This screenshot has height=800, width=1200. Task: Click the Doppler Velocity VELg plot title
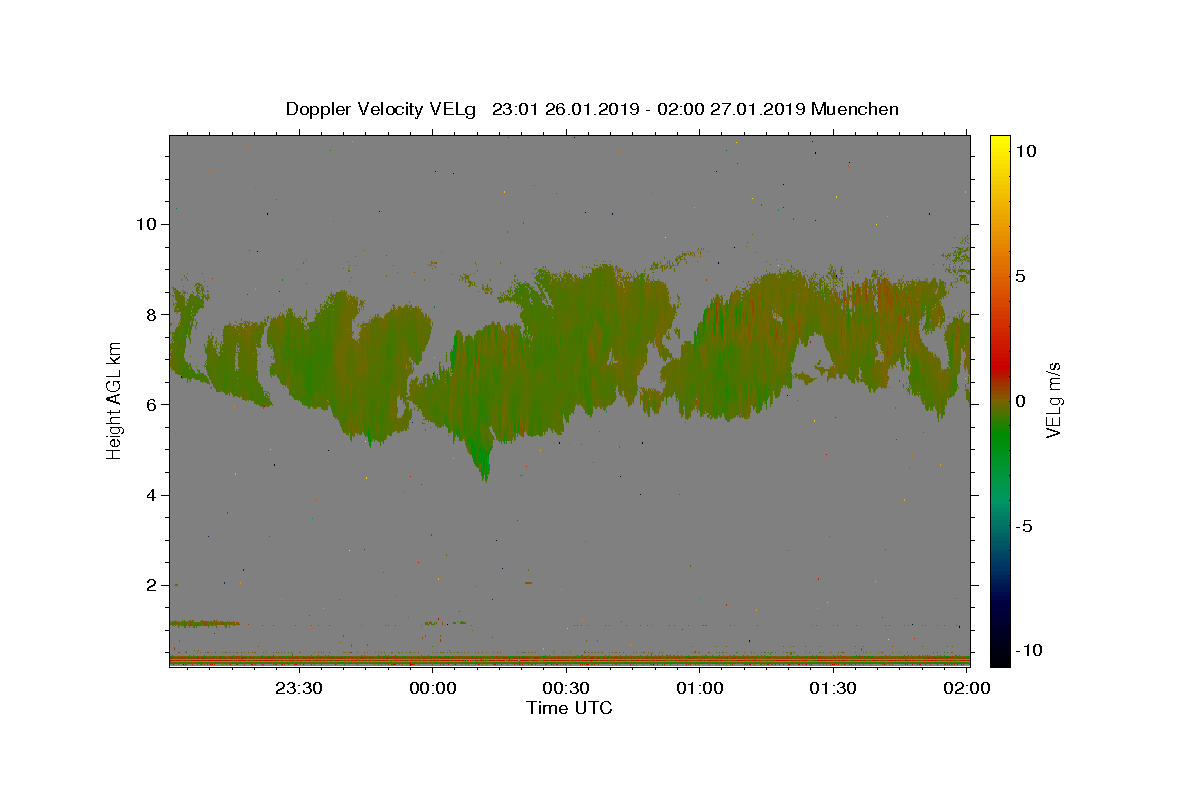point(592,109)
